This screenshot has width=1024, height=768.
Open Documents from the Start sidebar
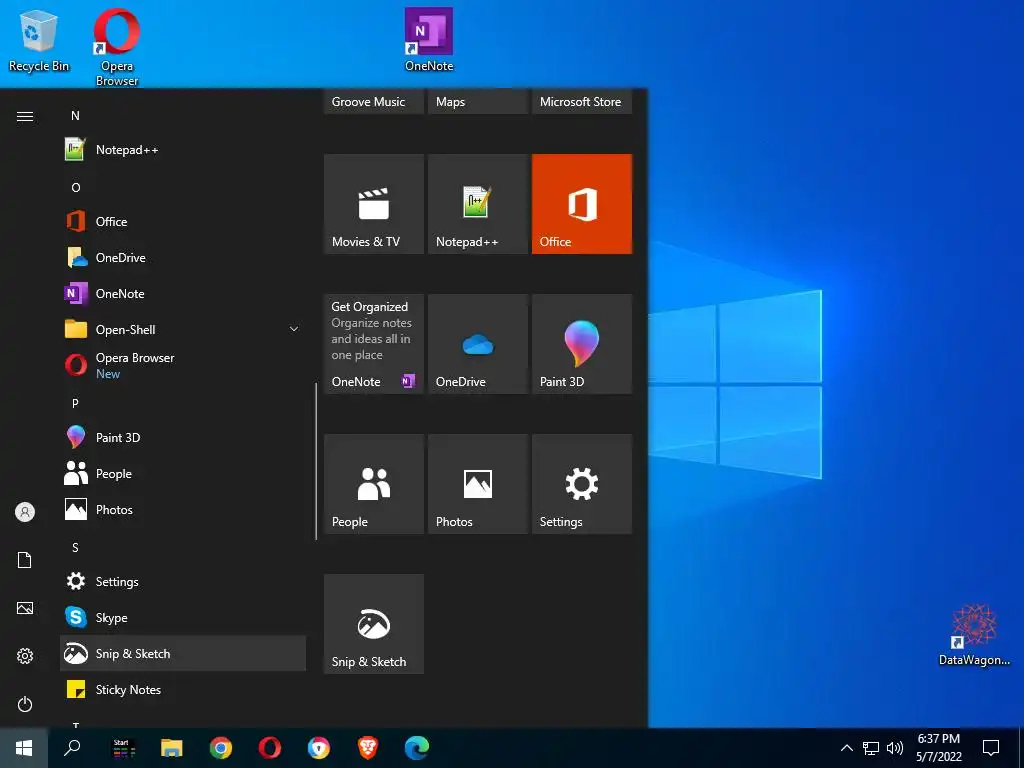pos(25,560)
